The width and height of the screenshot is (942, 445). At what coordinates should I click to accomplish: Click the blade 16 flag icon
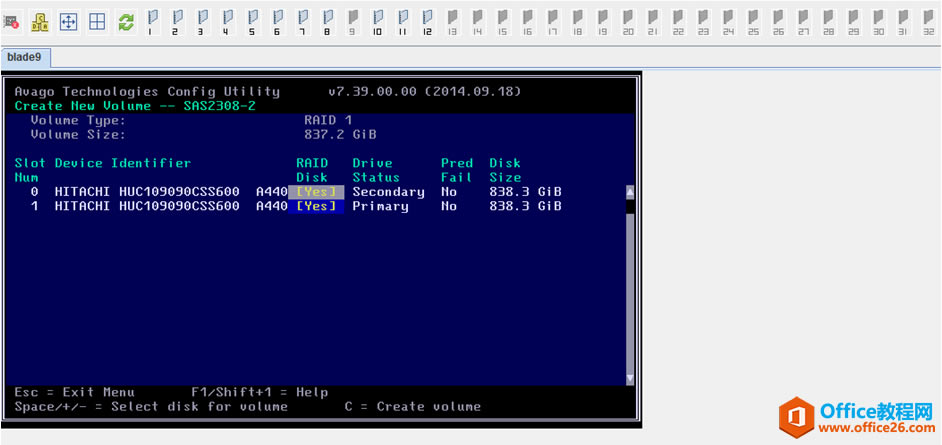(527, 22)
